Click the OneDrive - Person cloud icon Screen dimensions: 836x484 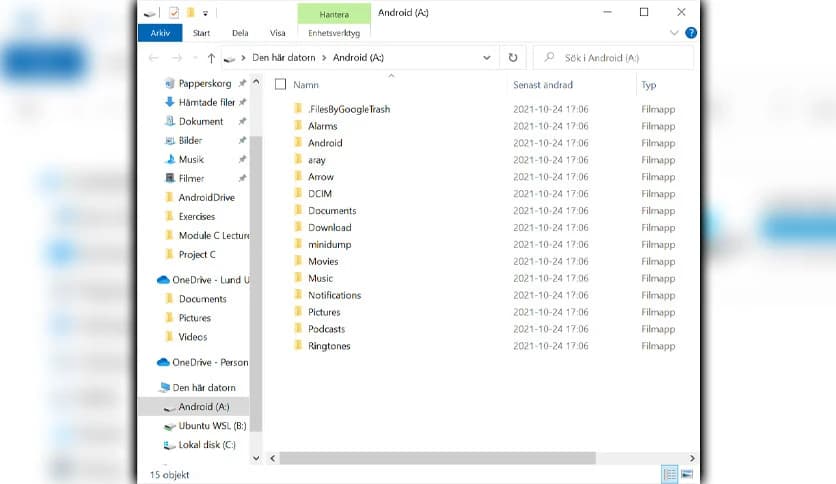pyautogui.click(x=163, y=362)
